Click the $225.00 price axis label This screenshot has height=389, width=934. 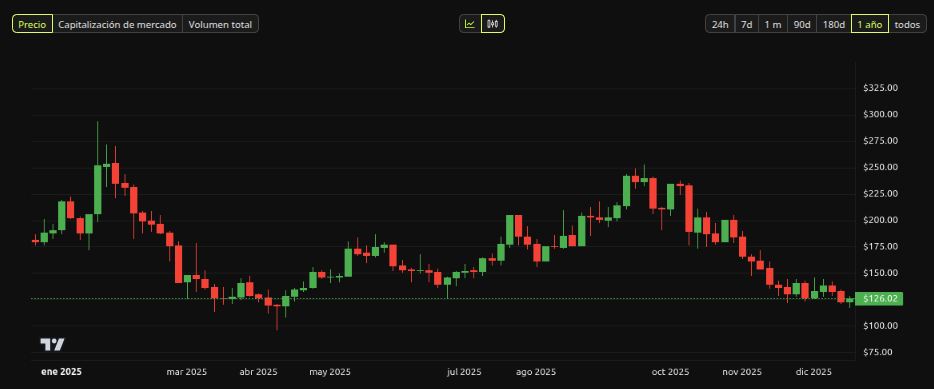[880, 194]
